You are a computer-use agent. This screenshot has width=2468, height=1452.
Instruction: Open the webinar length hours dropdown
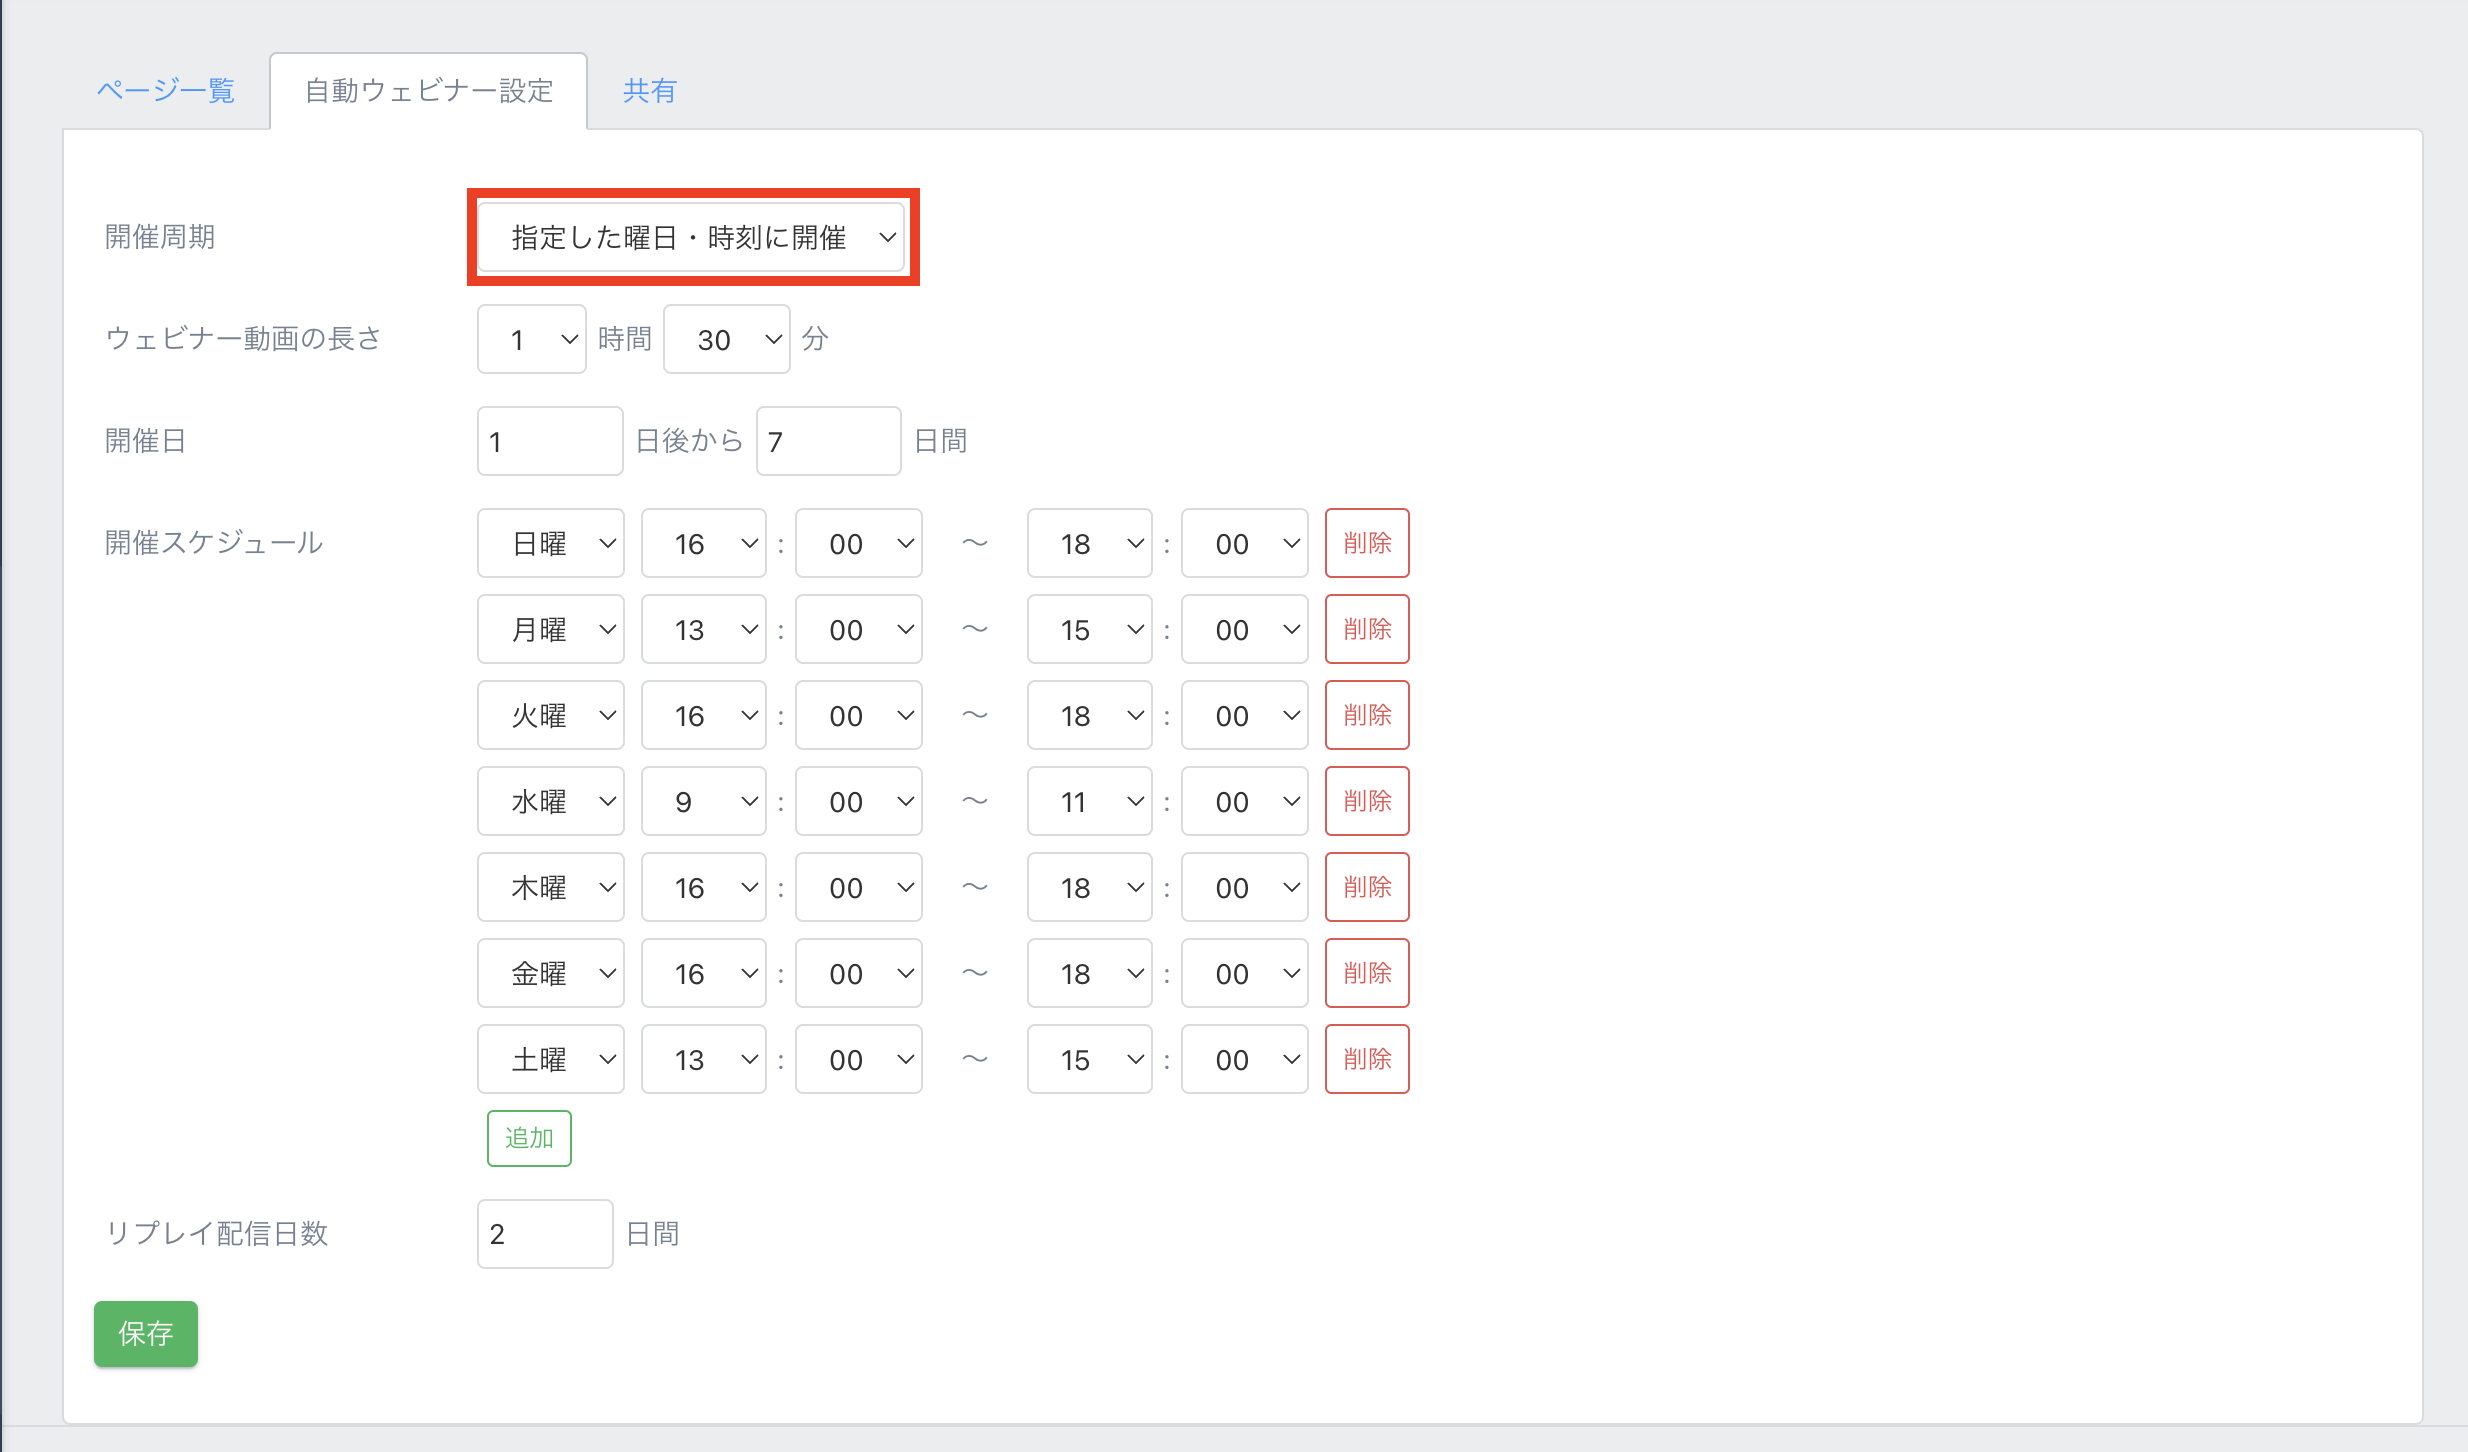pyautogui.click(x=531, y=339)
